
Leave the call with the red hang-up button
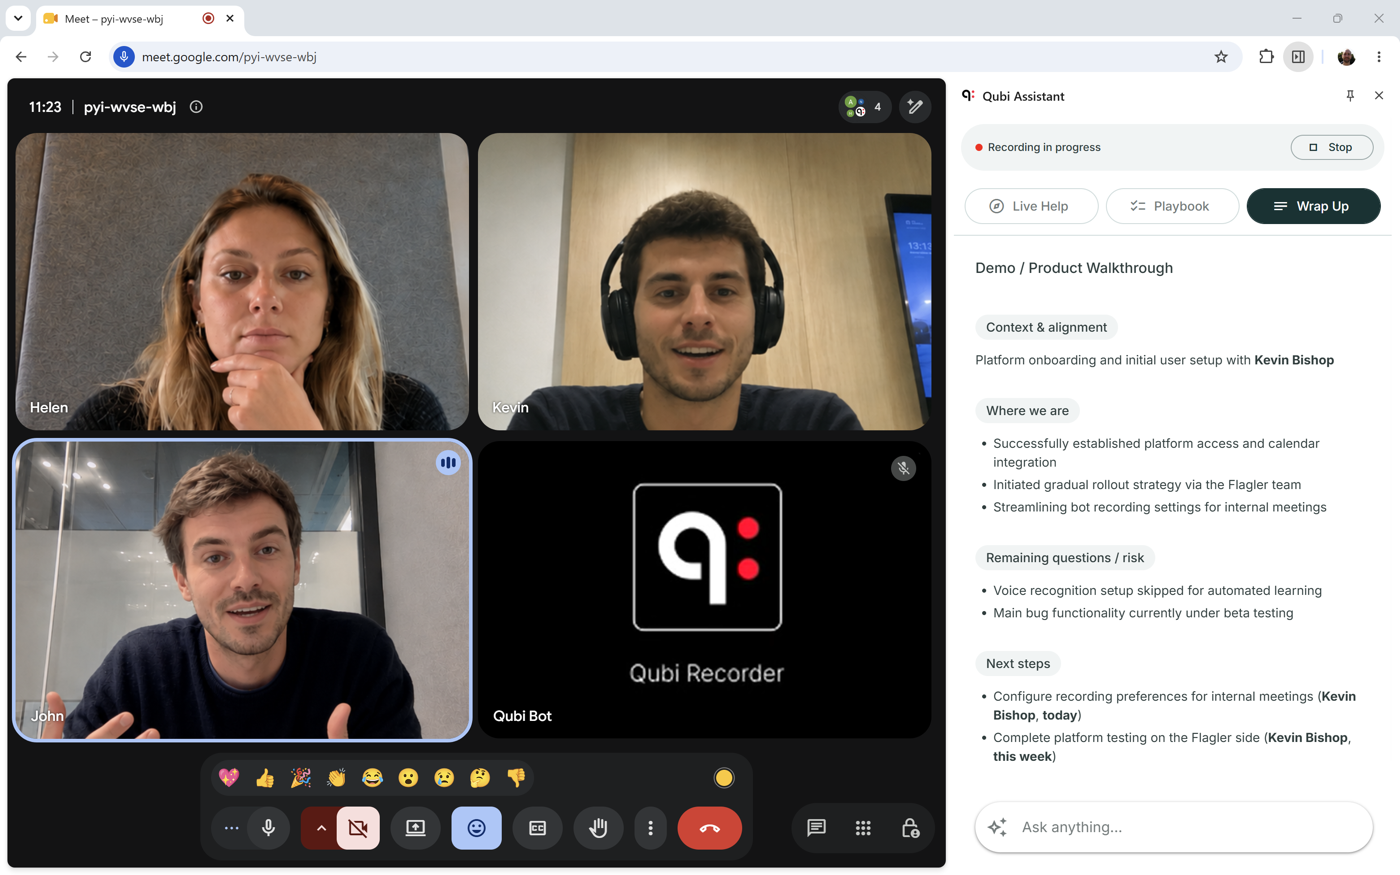[x=709, y=828]
